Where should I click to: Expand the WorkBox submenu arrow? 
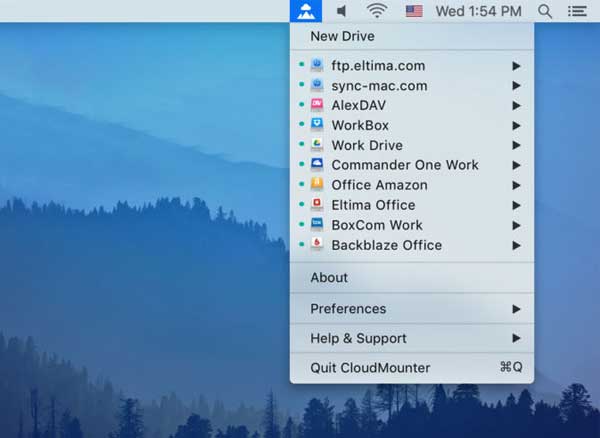tap(517, 125)
